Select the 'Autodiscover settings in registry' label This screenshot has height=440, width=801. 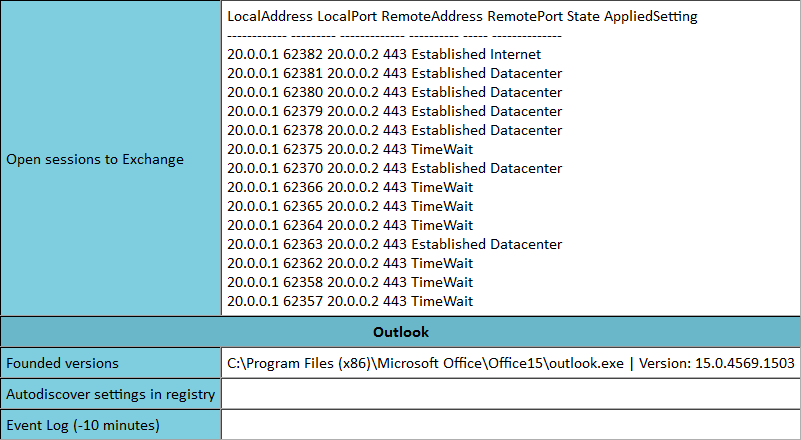click(x=110, y=394)
